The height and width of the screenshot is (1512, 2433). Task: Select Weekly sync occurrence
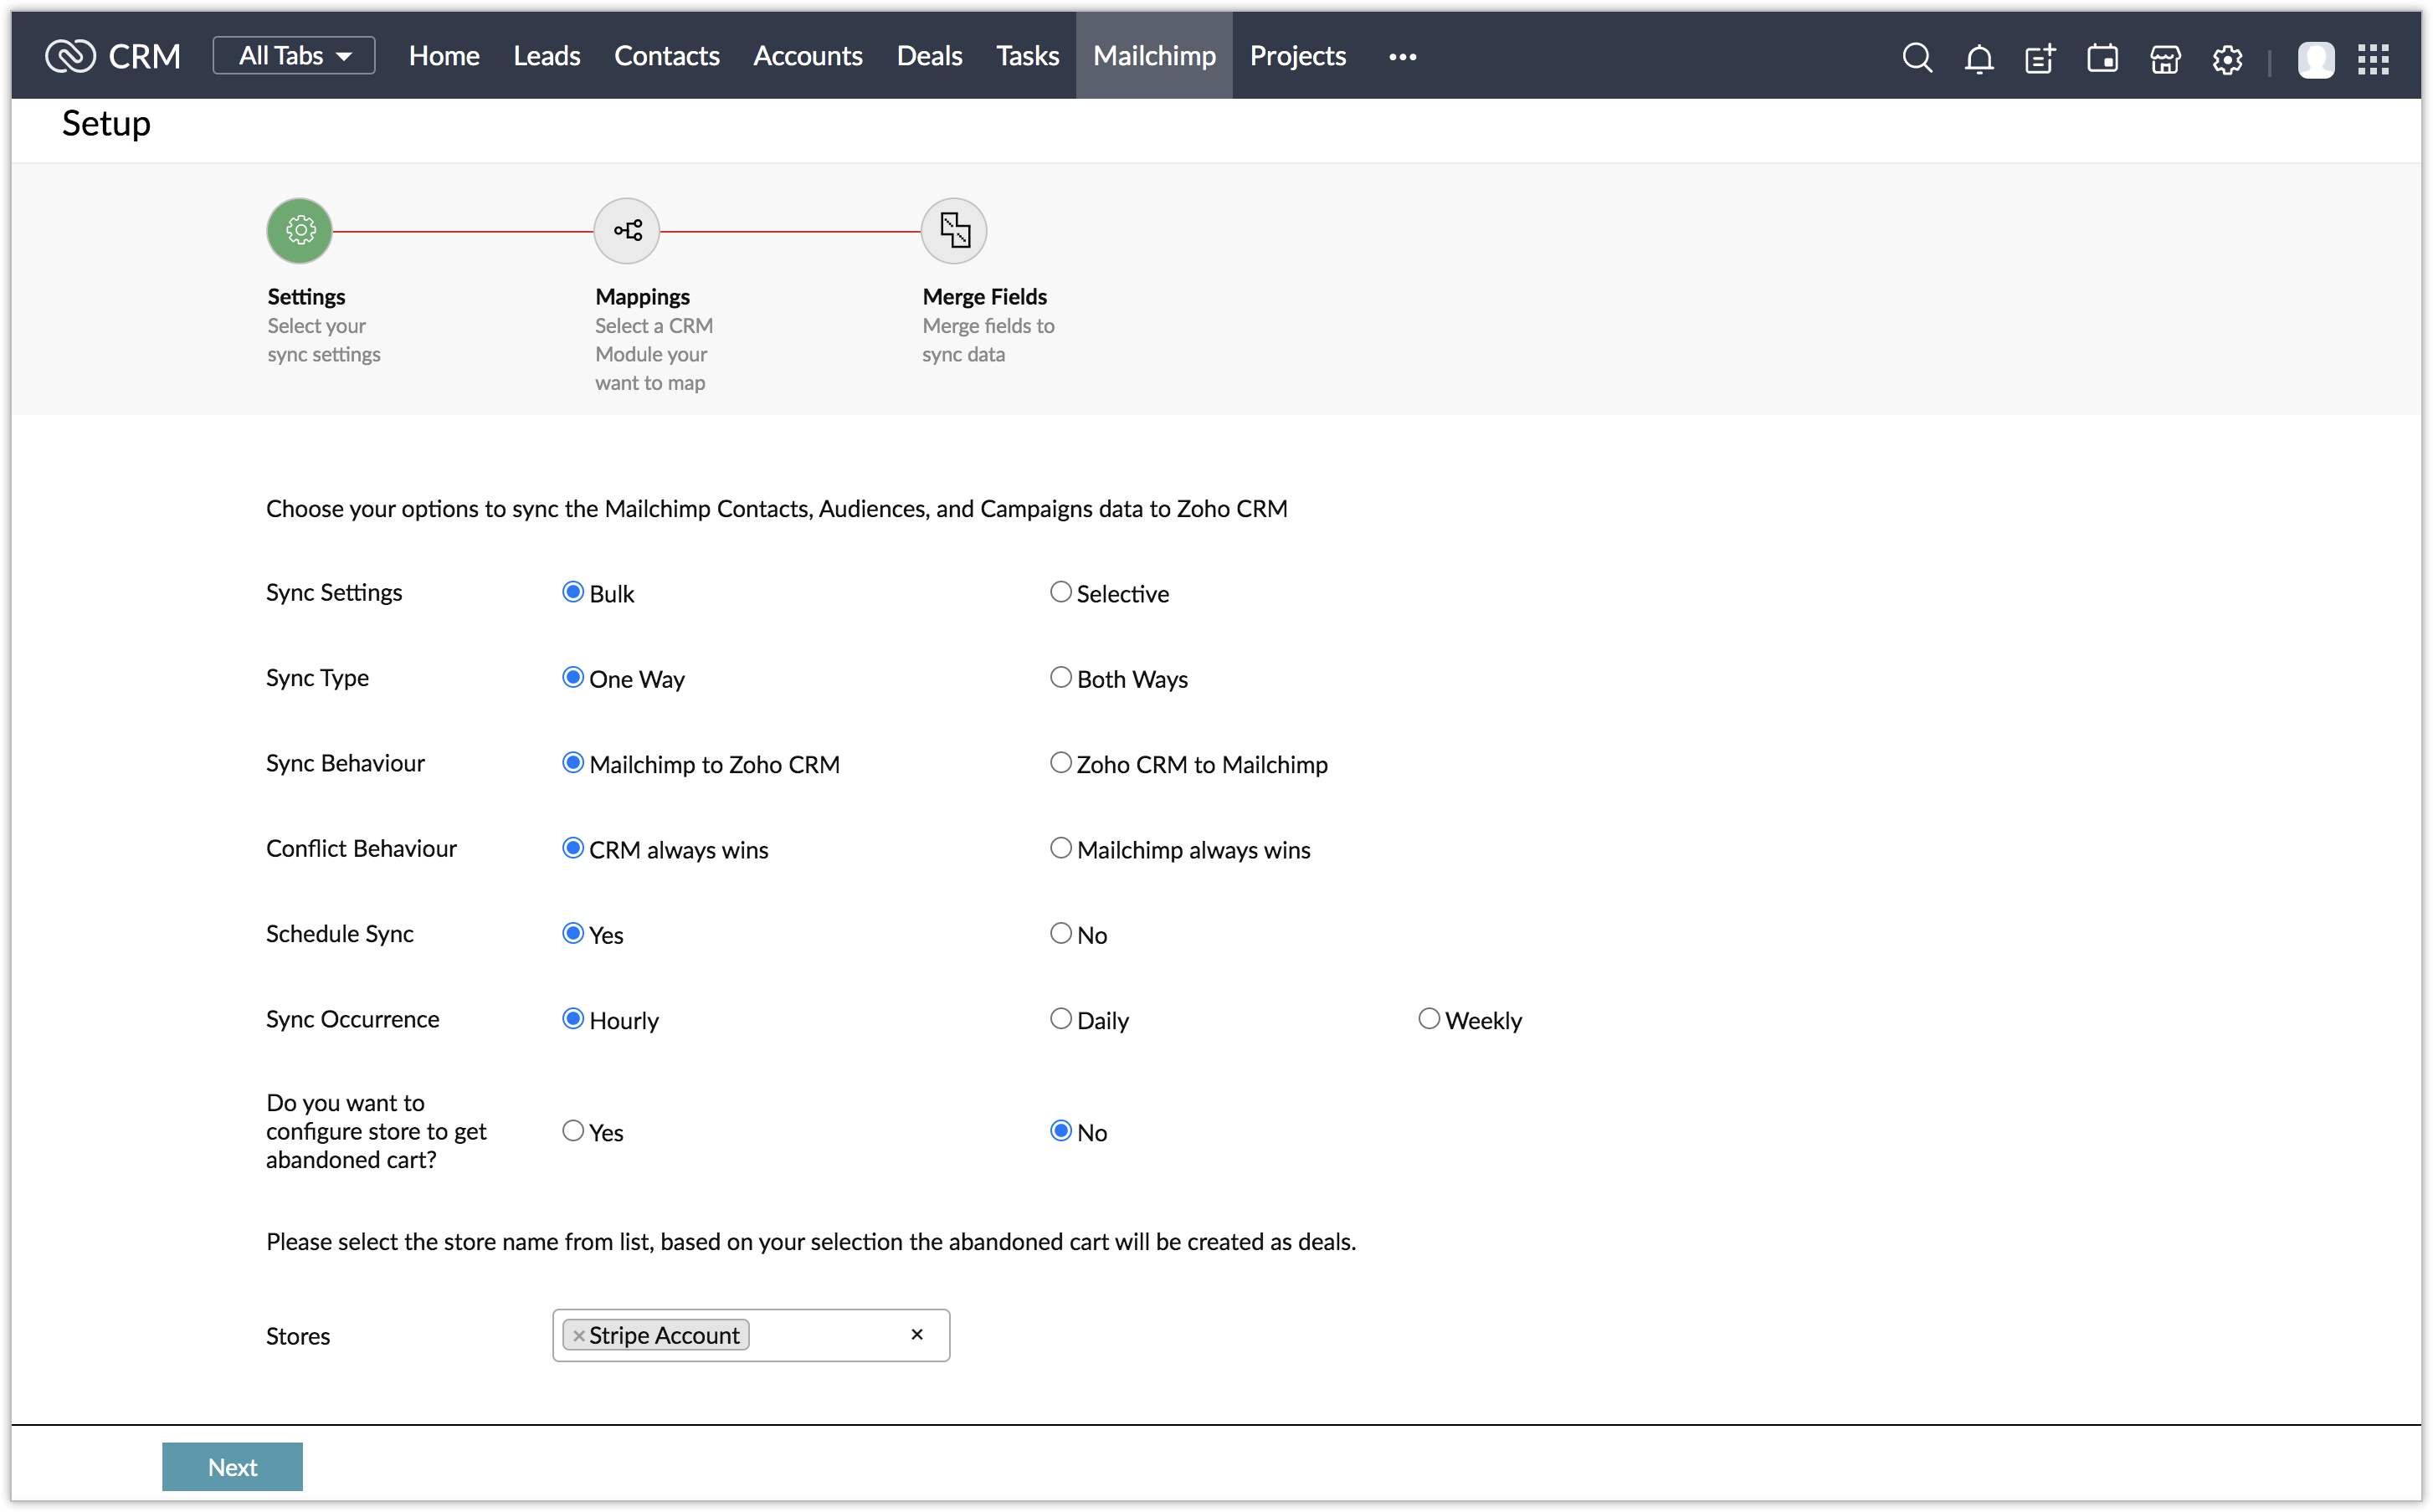point(1429,1018)
